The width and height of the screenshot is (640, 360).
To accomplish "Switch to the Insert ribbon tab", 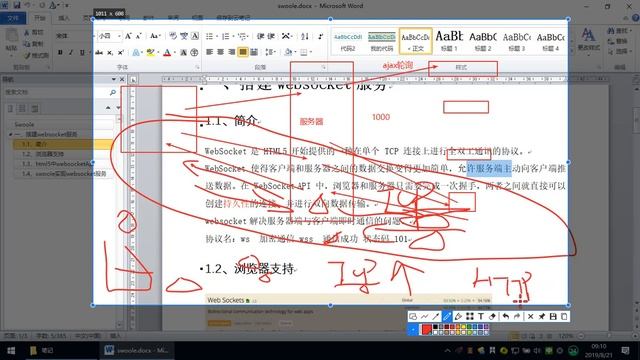I will click(x=64, y=18).
